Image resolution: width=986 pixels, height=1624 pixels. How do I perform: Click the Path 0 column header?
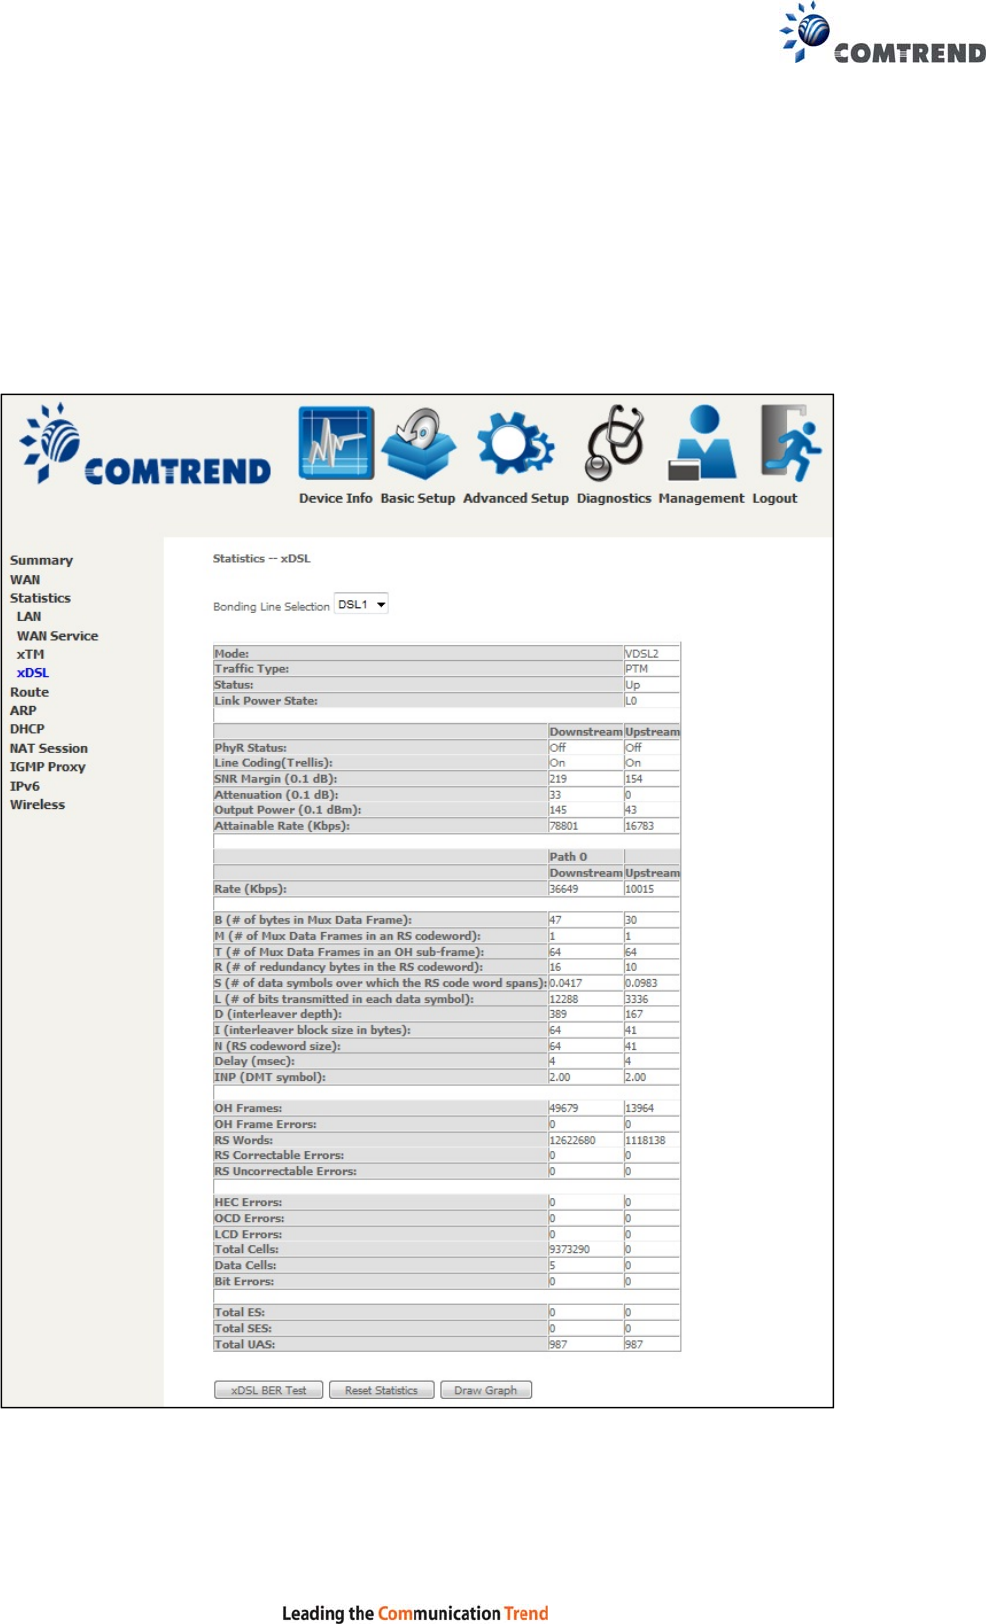[568, 857]
